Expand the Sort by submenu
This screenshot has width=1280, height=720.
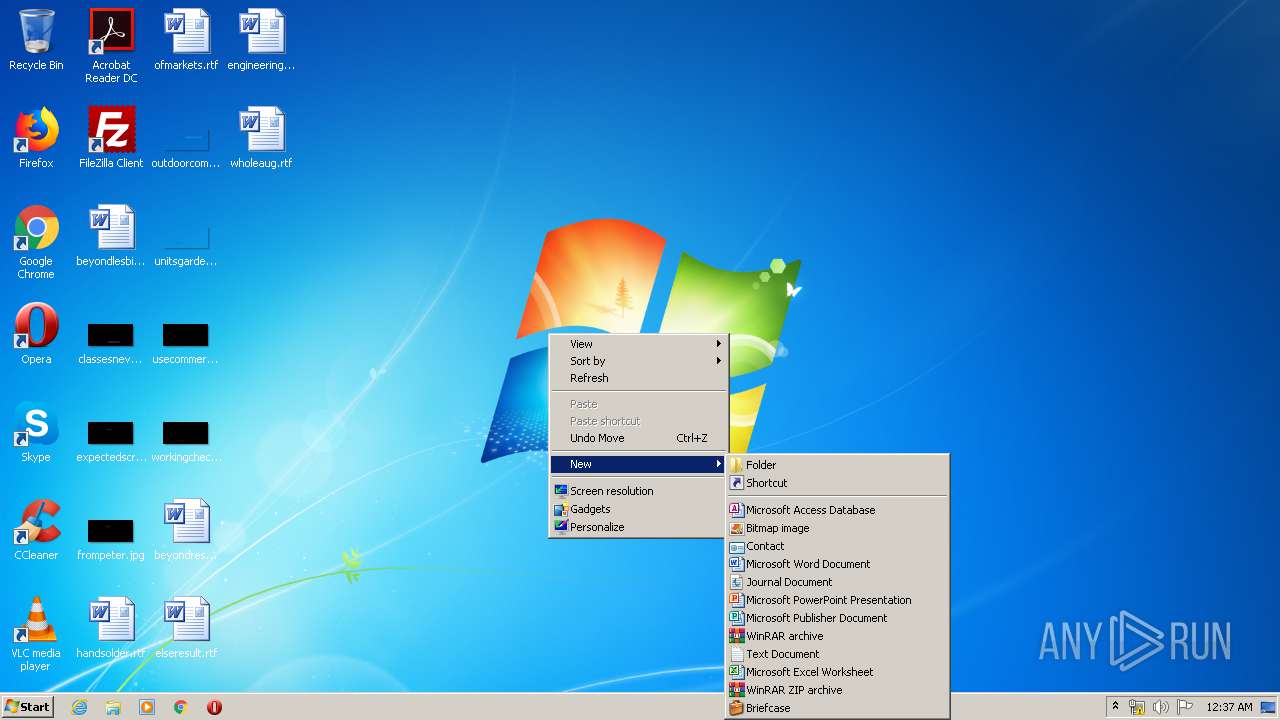tap(638, 361)
